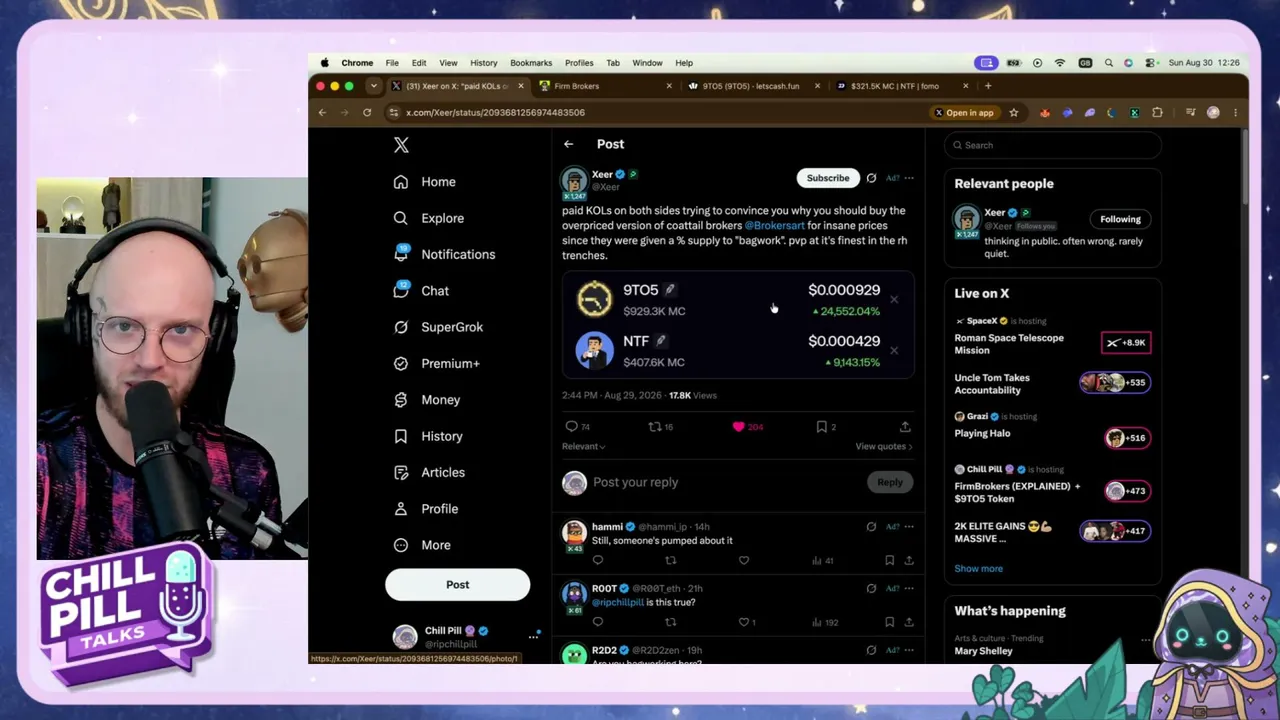Click the X logo in the sidebar
The height and width of the screenshot is (720, 1280).
(x=401, y=145)
